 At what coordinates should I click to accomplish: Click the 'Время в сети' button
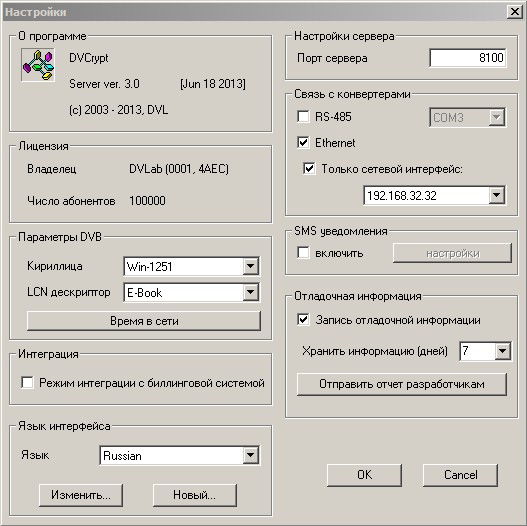144,321
